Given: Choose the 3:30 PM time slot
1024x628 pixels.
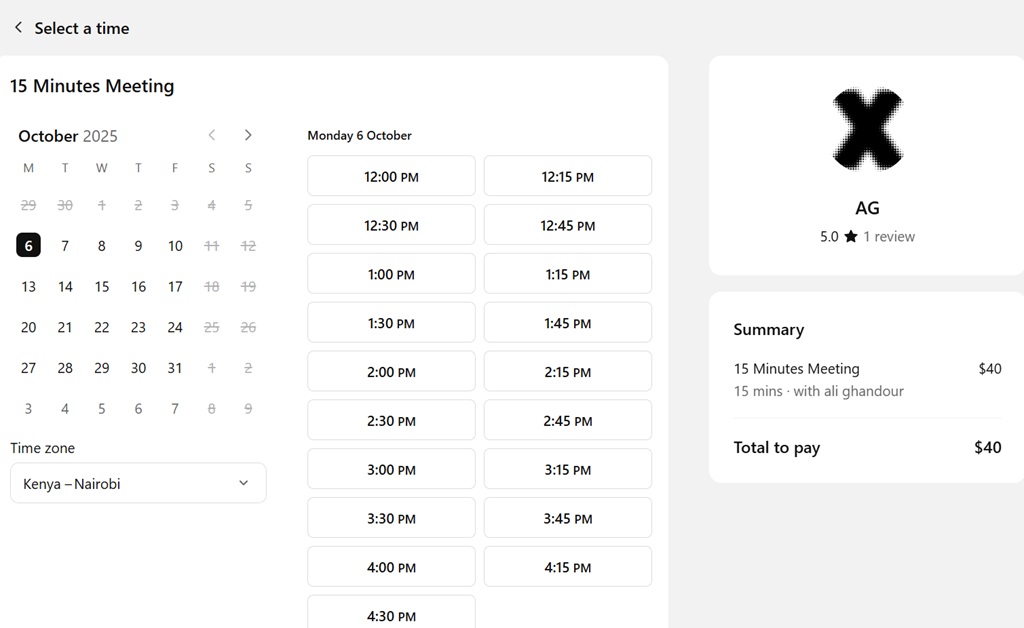Looking at the screenshot, I should pyautogui.click(x=390, y=517).
